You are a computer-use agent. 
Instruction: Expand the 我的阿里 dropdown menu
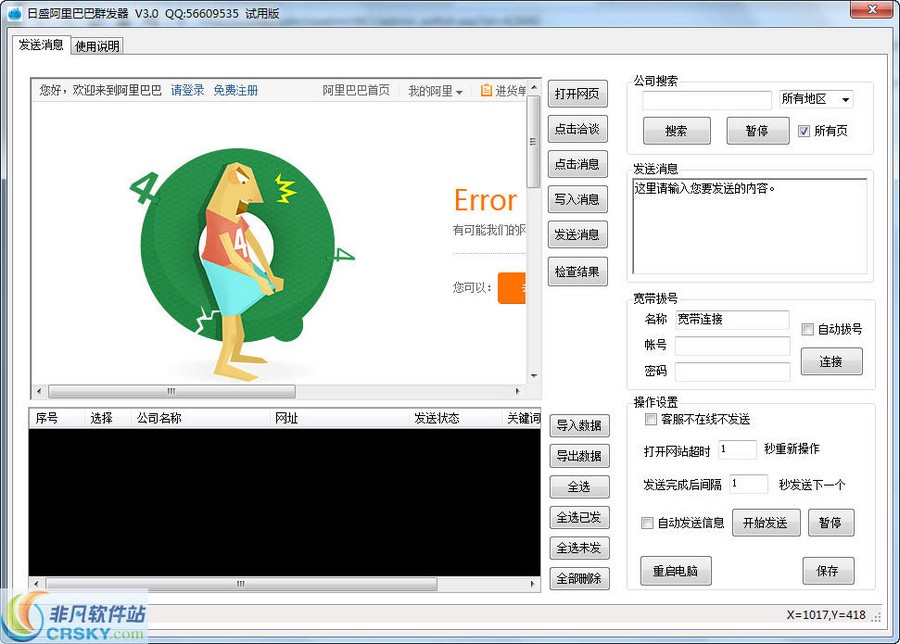(435, 91)
